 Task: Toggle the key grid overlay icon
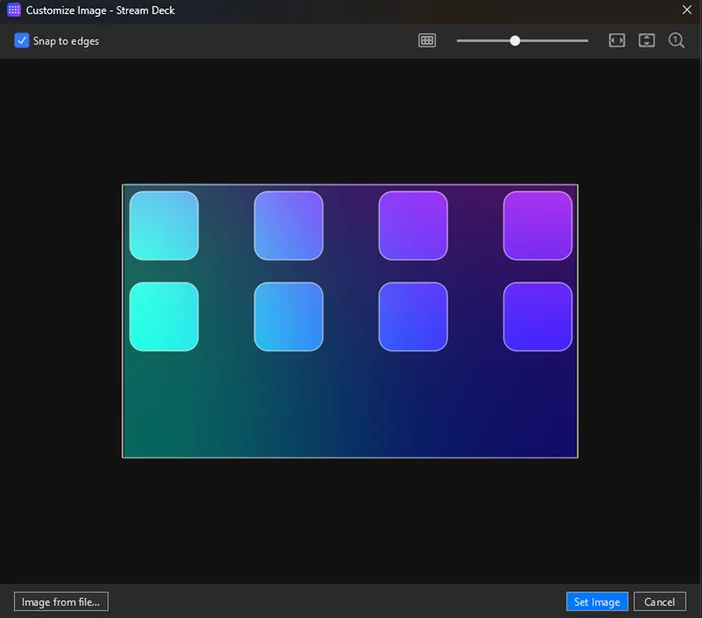pos(427,41)
